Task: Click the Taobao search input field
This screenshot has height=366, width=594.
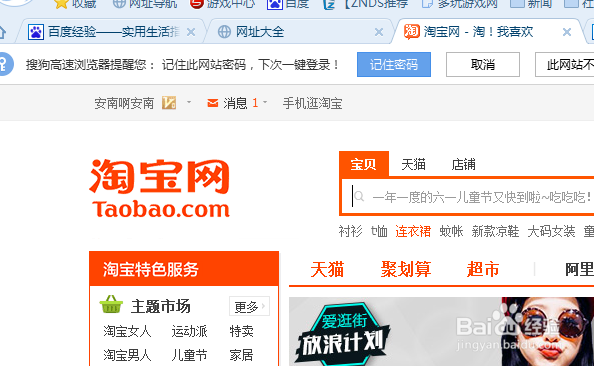Action: click(x=468, y=197)
